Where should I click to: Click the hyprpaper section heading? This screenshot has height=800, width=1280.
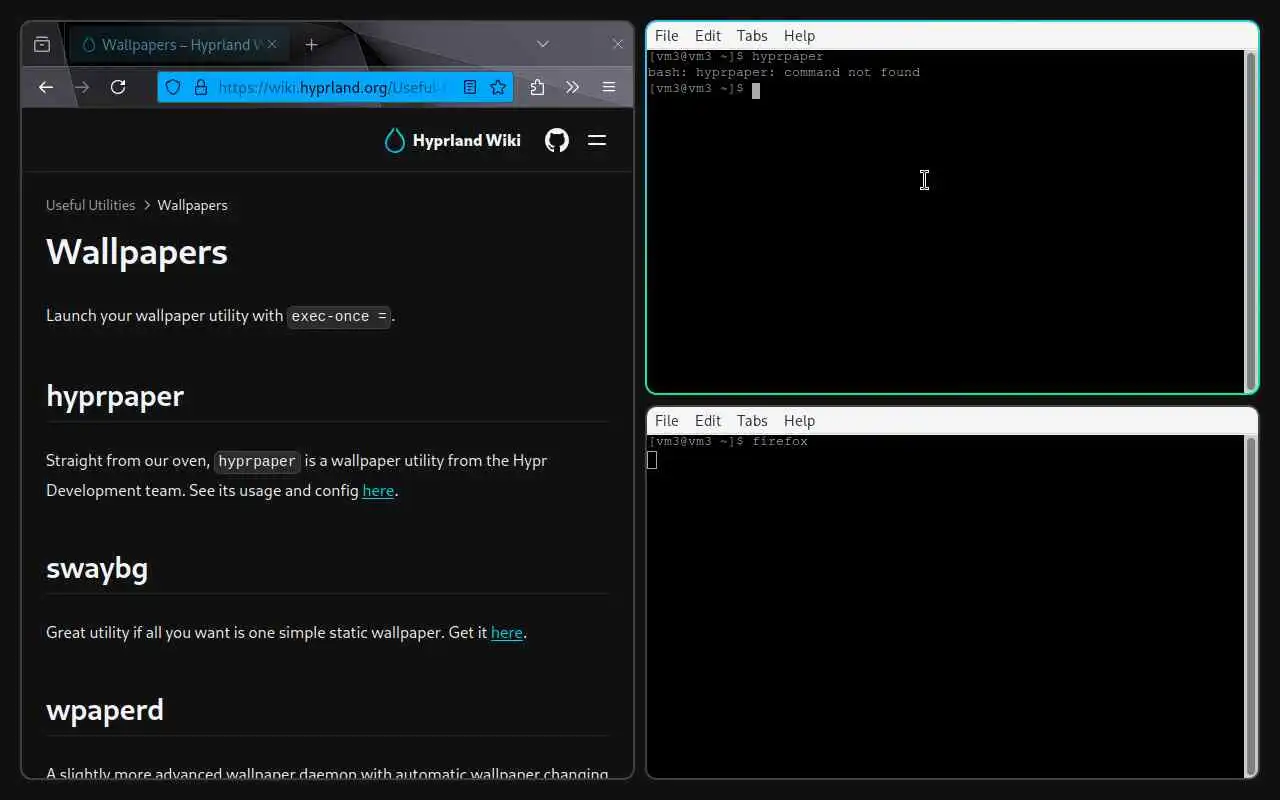click(x=115, y=396)
